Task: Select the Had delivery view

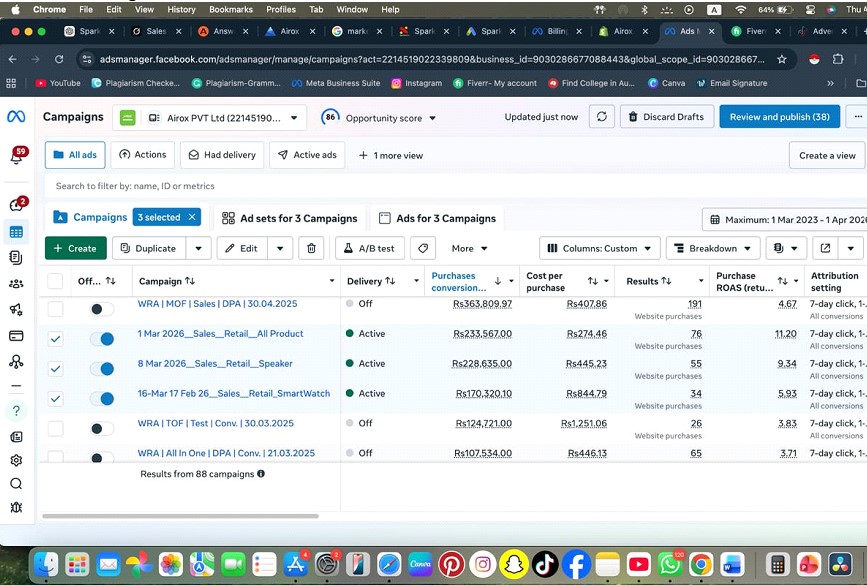Action: (222, 155)
